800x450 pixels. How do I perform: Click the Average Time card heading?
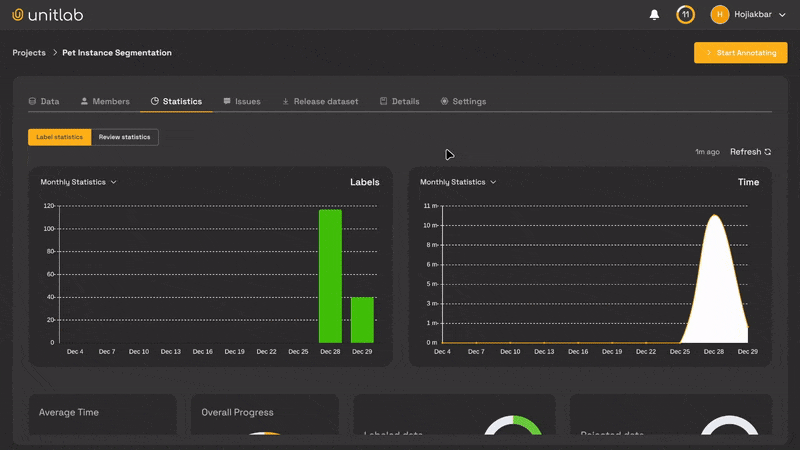tap(69, 412)
